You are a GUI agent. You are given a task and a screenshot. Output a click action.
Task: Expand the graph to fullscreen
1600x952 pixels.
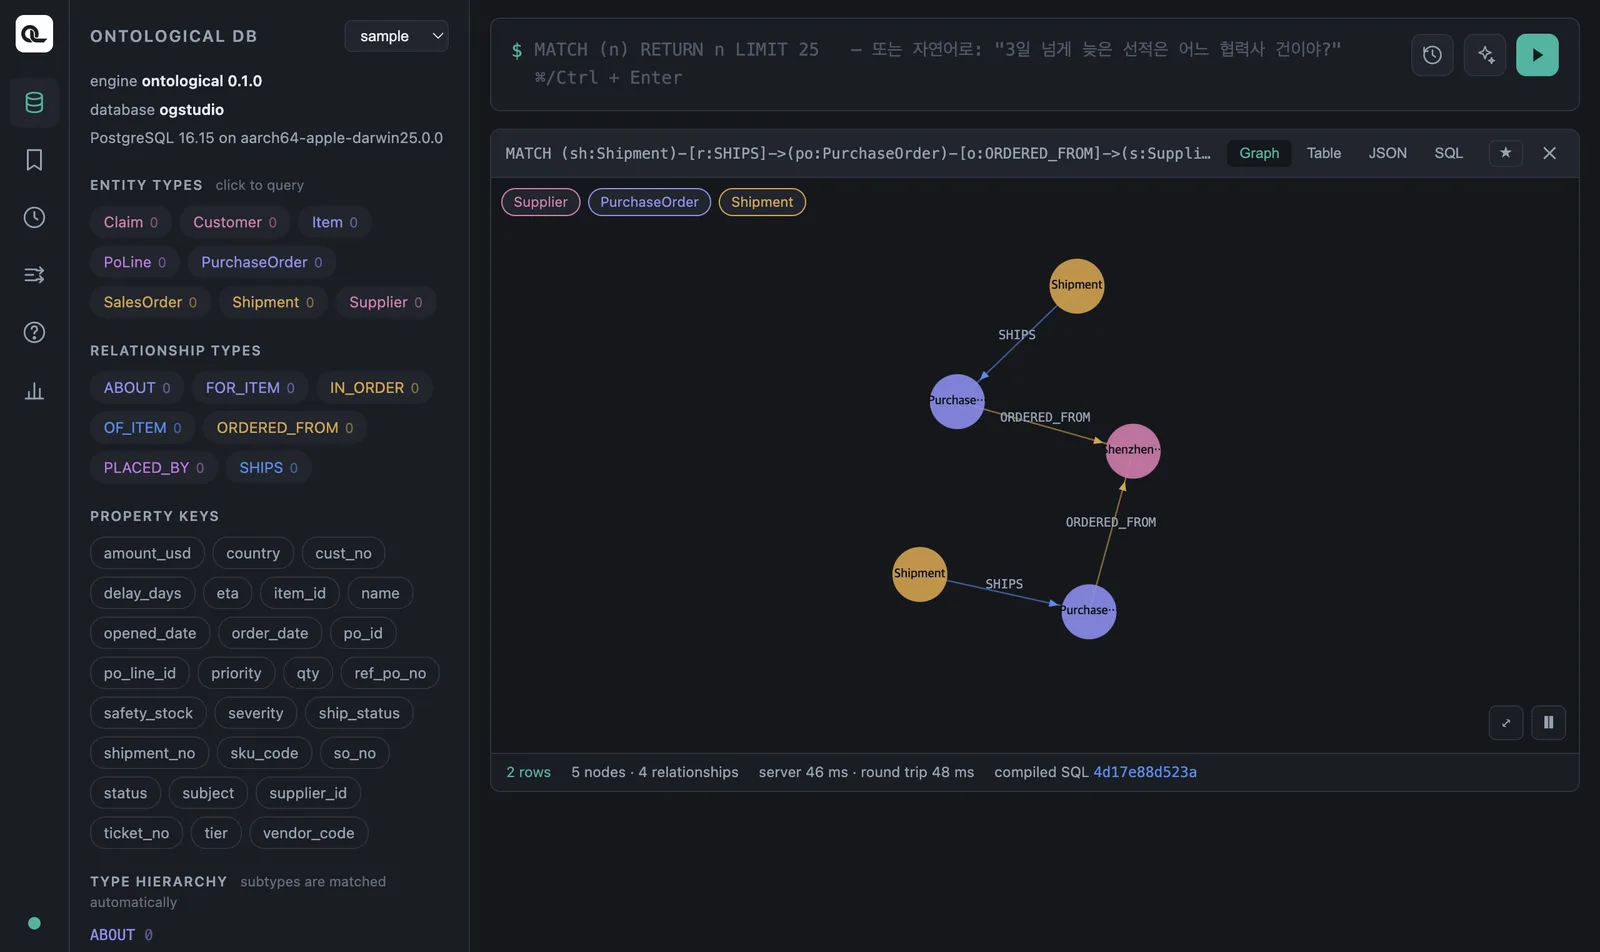point(1506,722)
